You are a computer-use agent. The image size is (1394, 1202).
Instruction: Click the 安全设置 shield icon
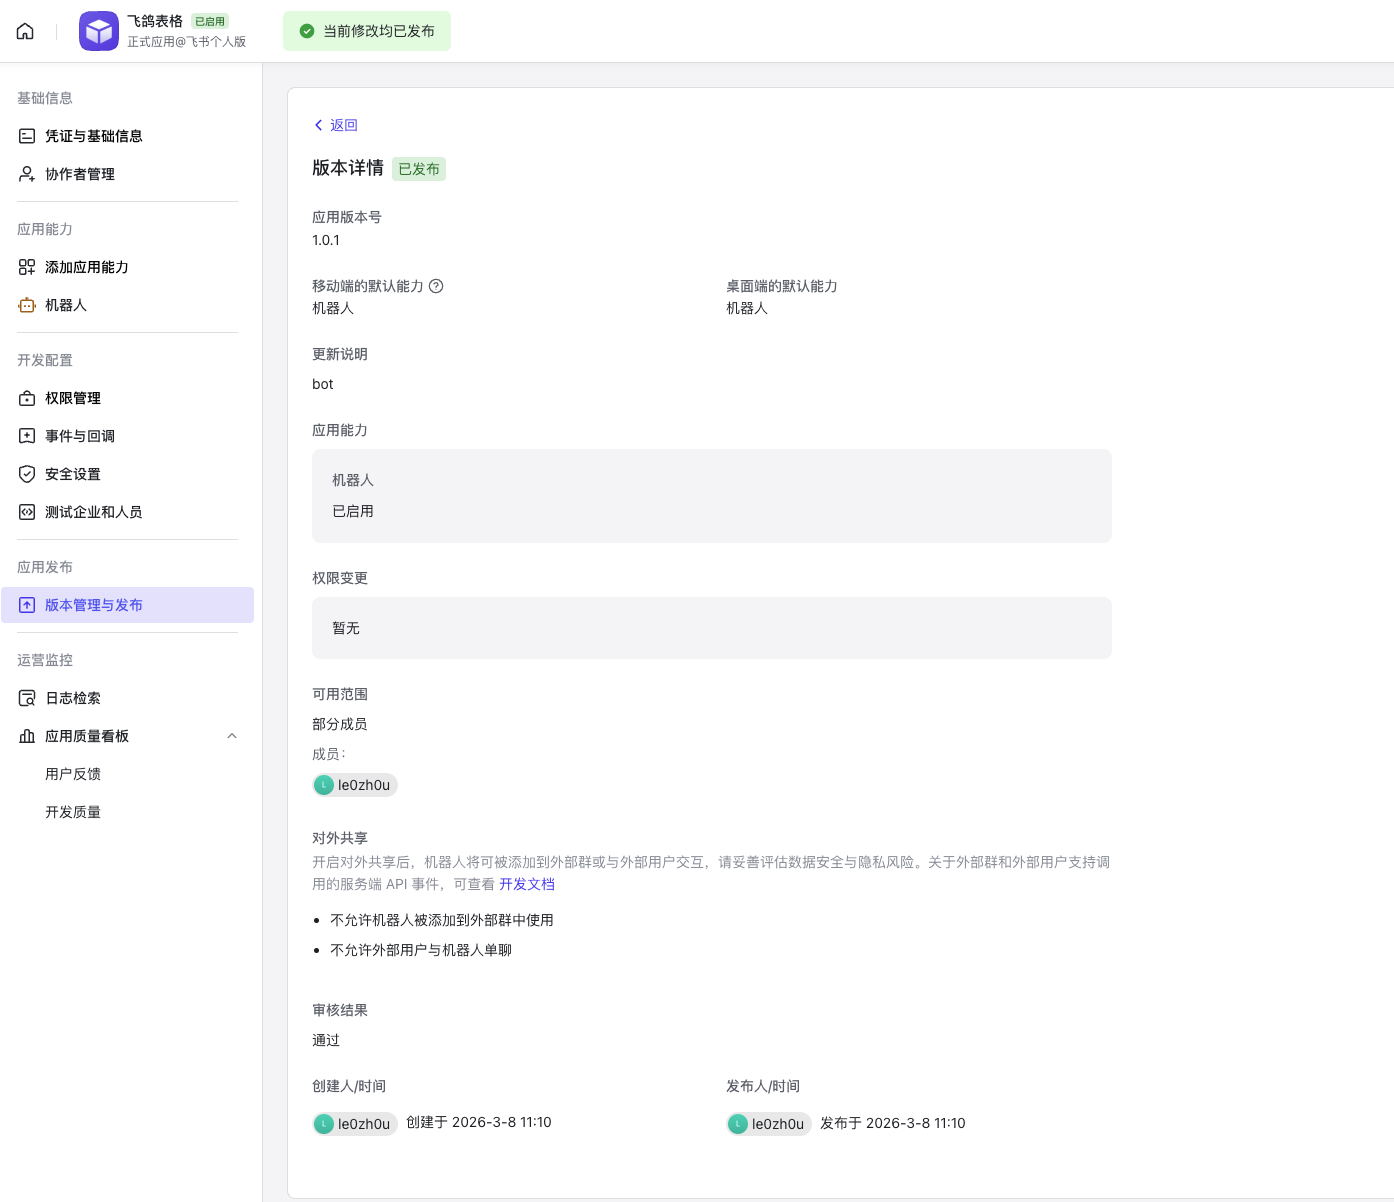click(x=27, y=474)
